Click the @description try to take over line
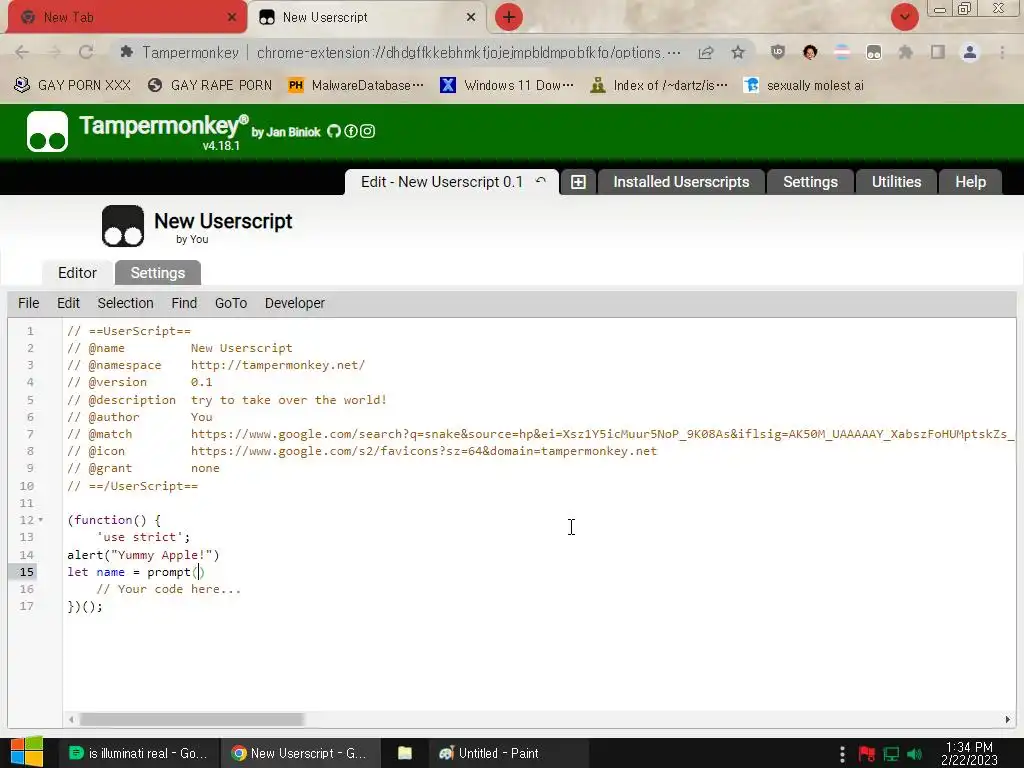The image size is (1024, 768). click(227, 400)
